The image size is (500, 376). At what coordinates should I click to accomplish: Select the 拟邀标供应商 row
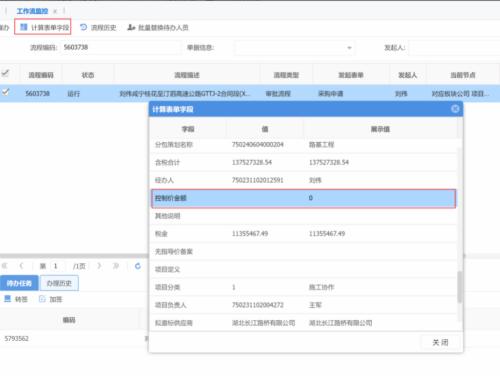[x=303, y=323]
